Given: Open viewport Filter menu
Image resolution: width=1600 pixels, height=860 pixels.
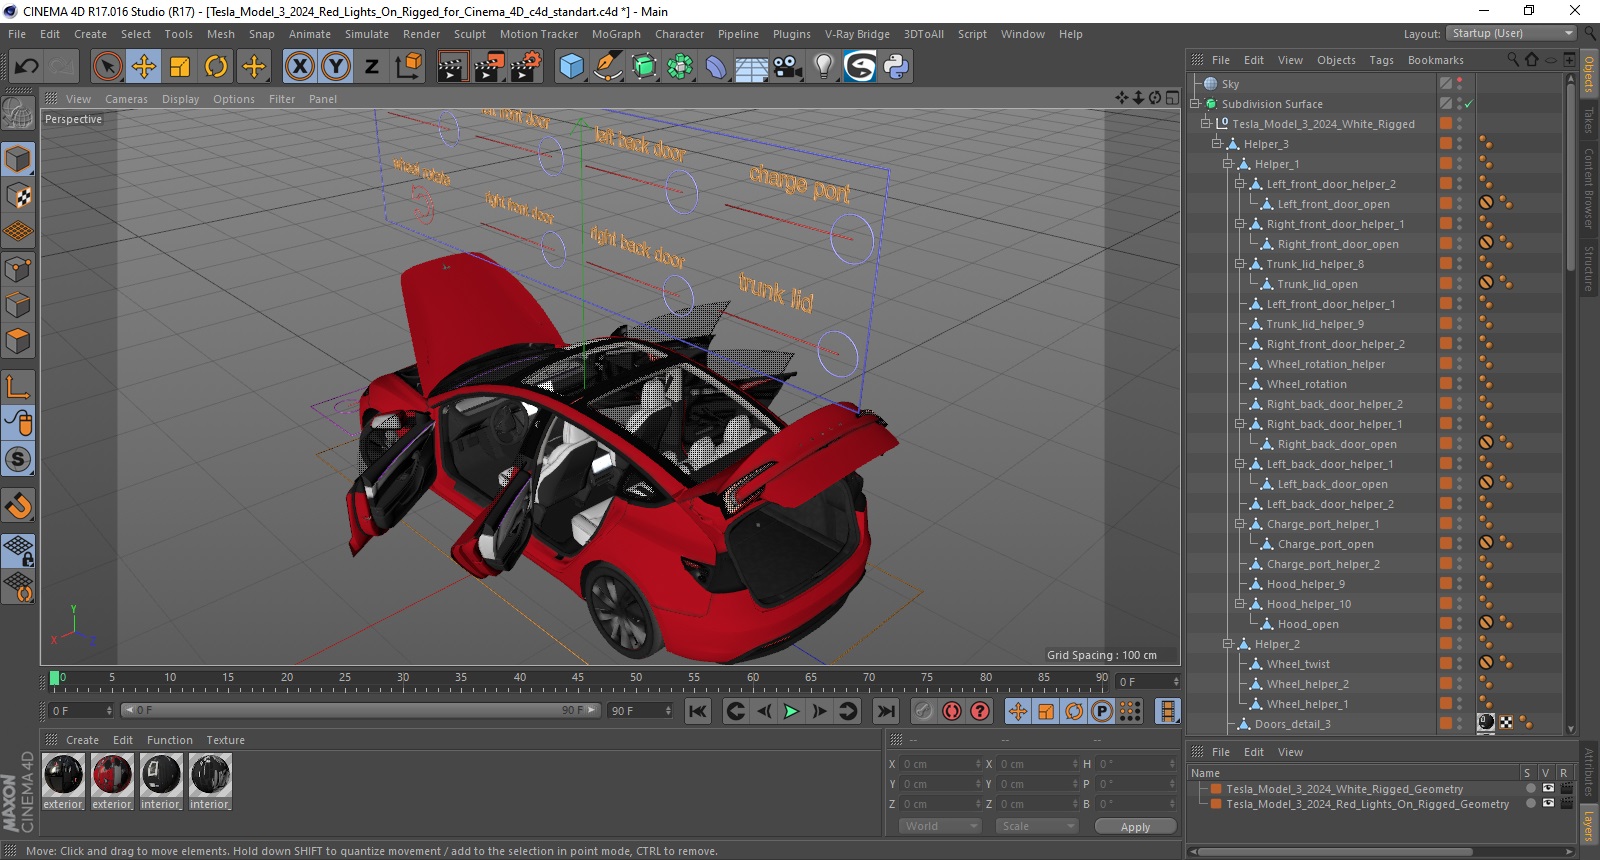Looking at the screenshot, I should click(282, 99).
